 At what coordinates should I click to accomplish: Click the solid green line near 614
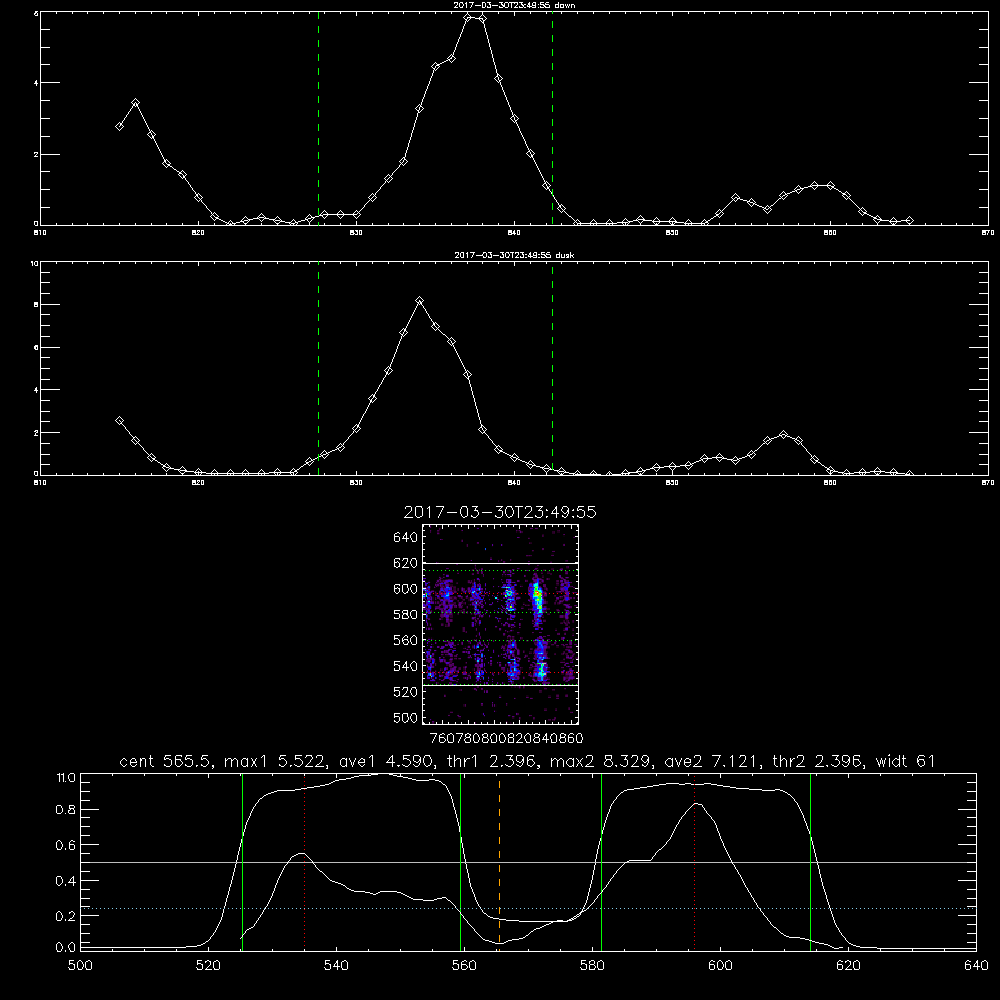(x=811, y=861)
